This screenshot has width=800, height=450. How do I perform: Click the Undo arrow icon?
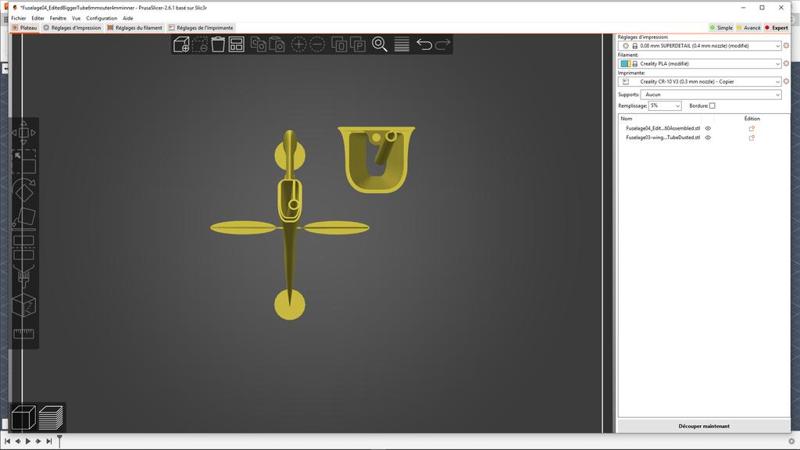click(x=424, y=44)
